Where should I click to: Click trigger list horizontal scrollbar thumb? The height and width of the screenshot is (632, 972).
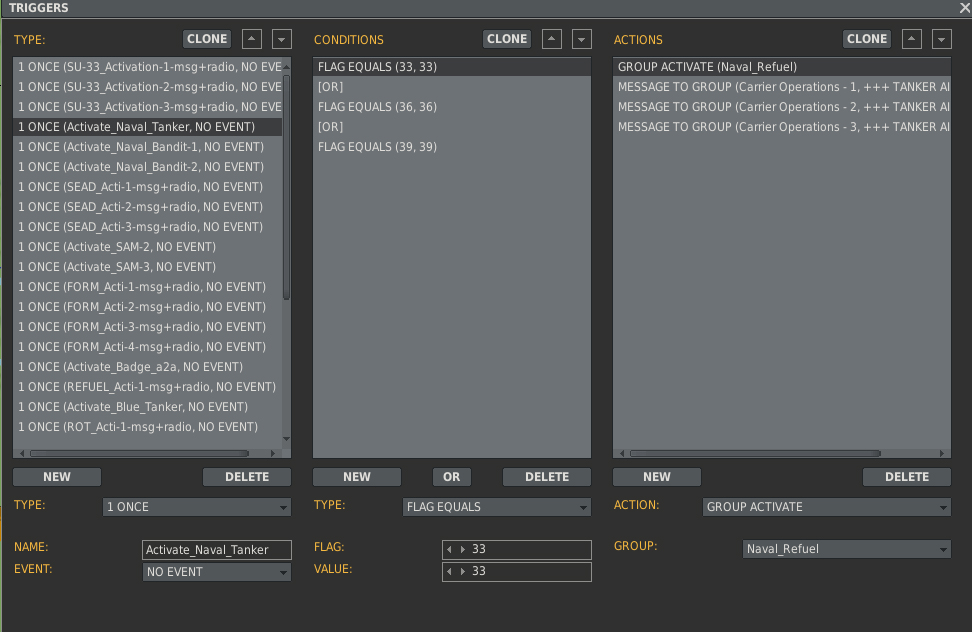click(139, 454)
